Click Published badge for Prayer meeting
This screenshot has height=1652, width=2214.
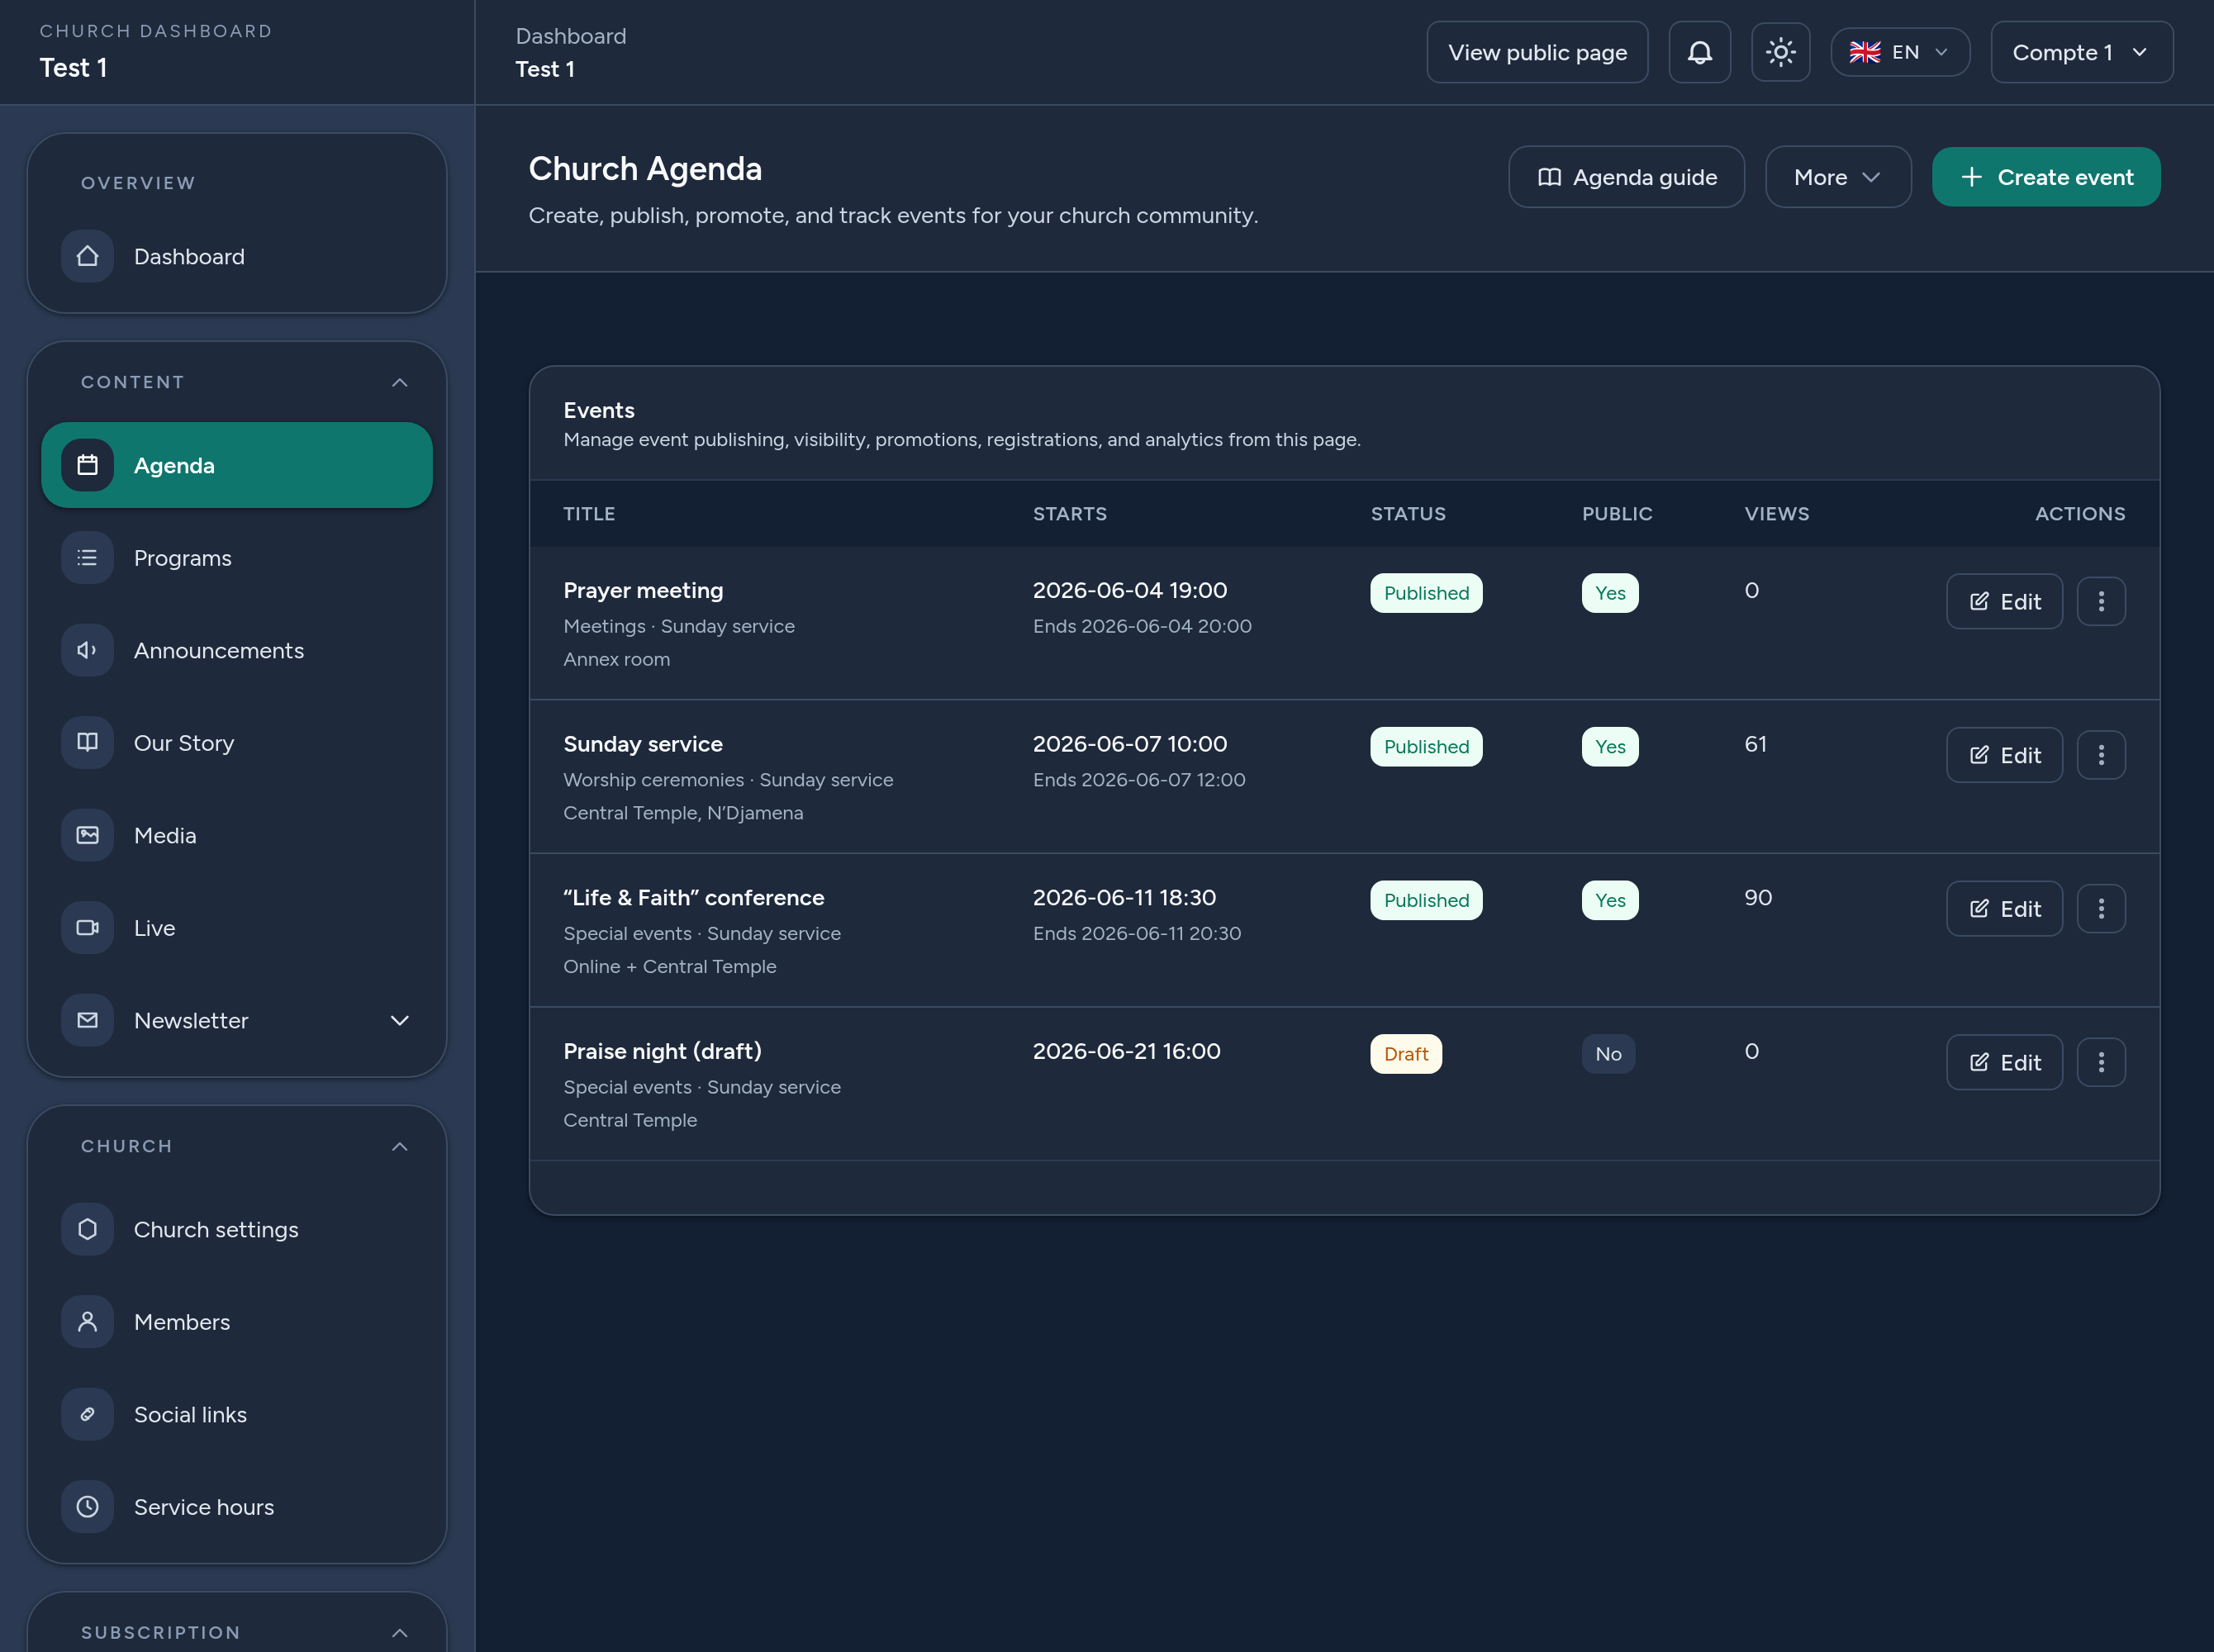click(x=1426, y=593)
